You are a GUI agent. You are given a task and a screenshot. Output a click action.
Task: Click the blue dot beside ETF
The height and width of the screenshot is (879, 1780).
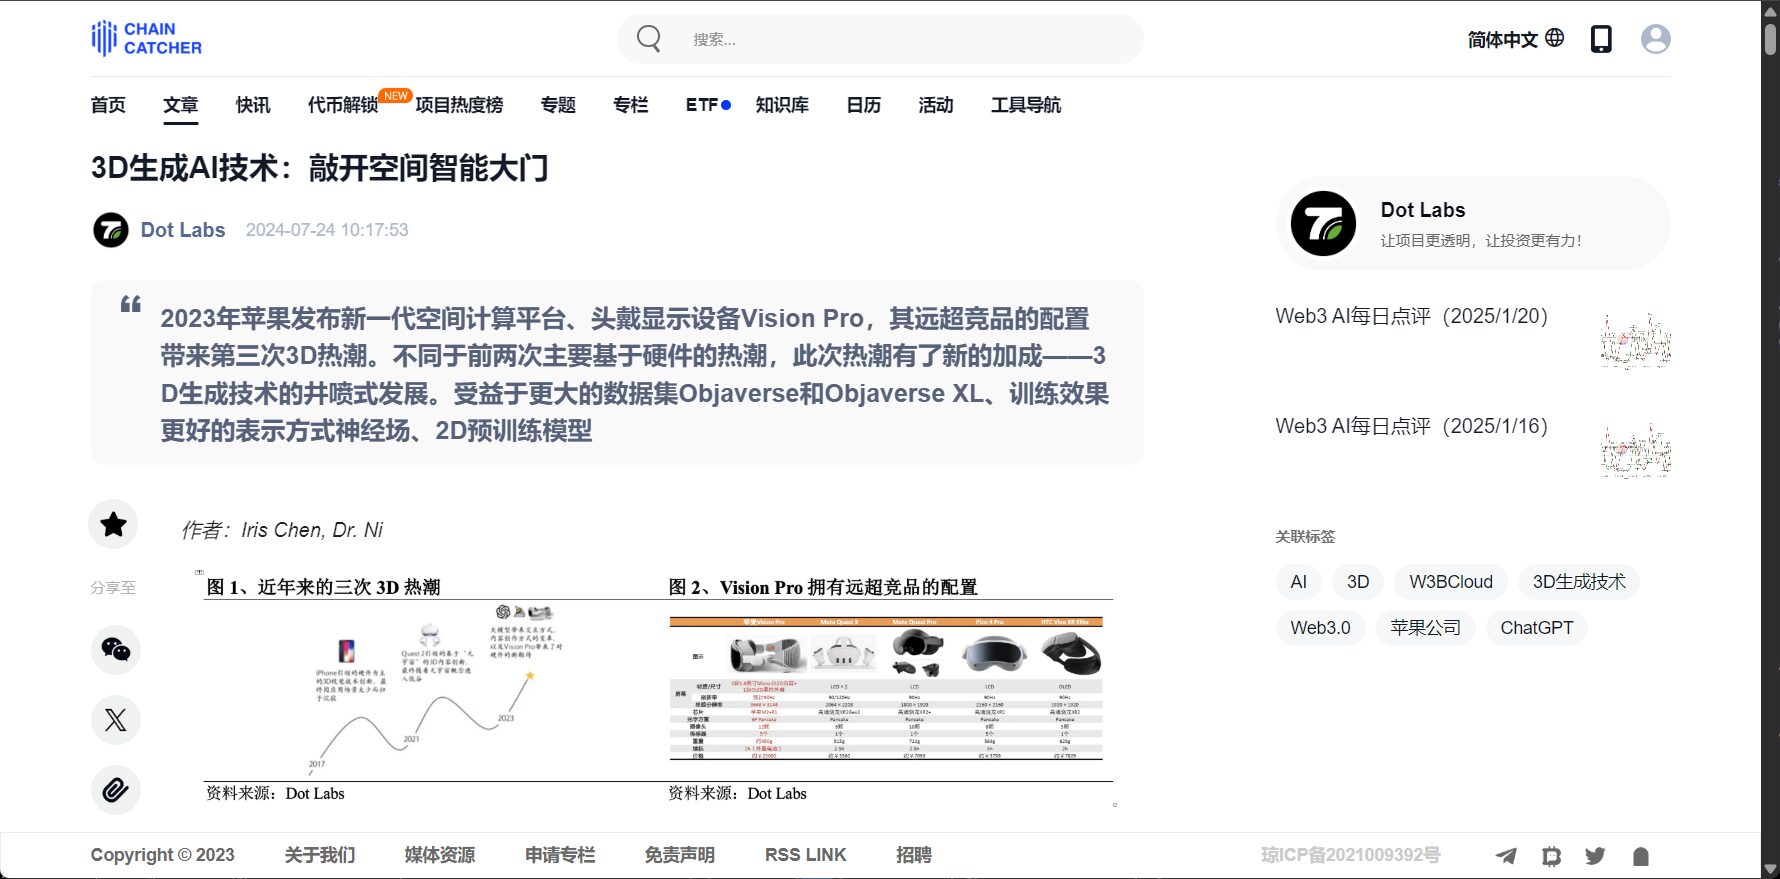(726, 104)
